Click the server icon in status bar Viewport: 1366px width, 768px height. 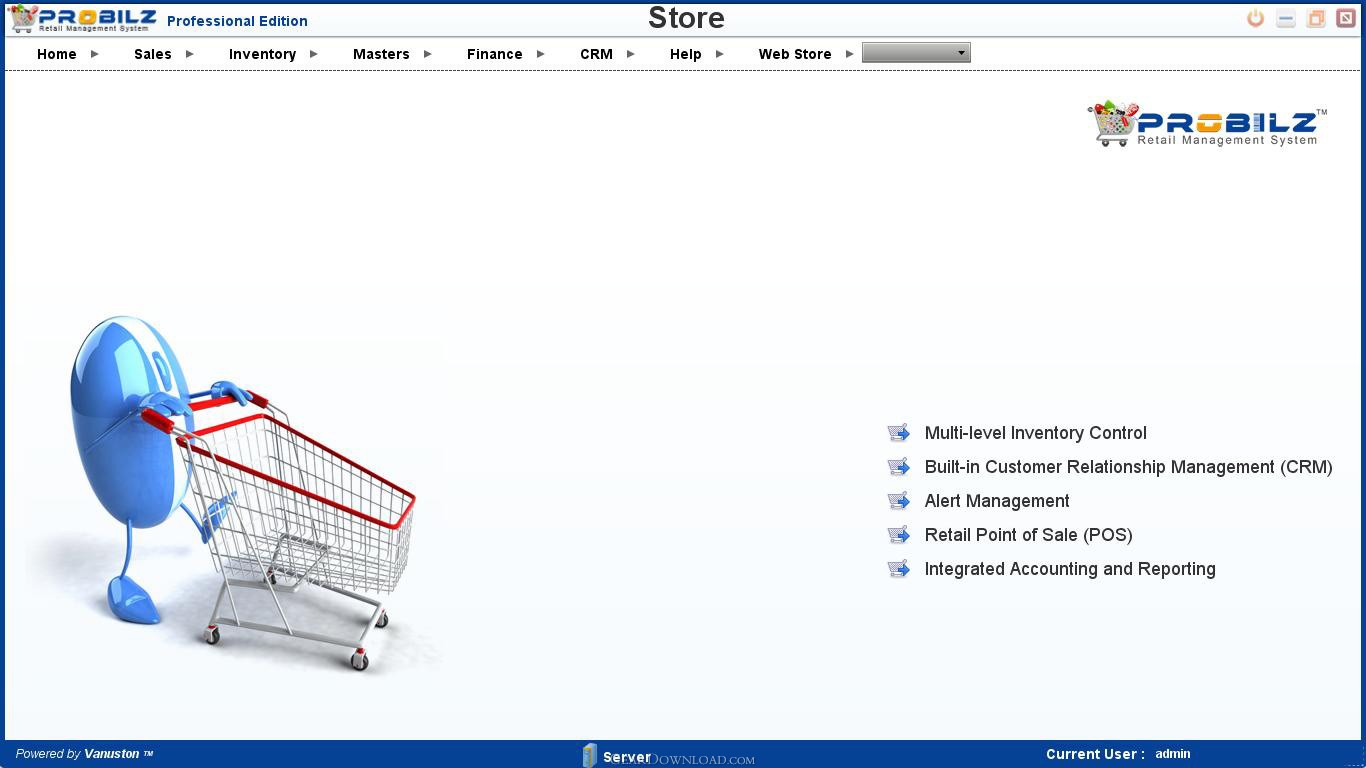click(x=590, y=755)
